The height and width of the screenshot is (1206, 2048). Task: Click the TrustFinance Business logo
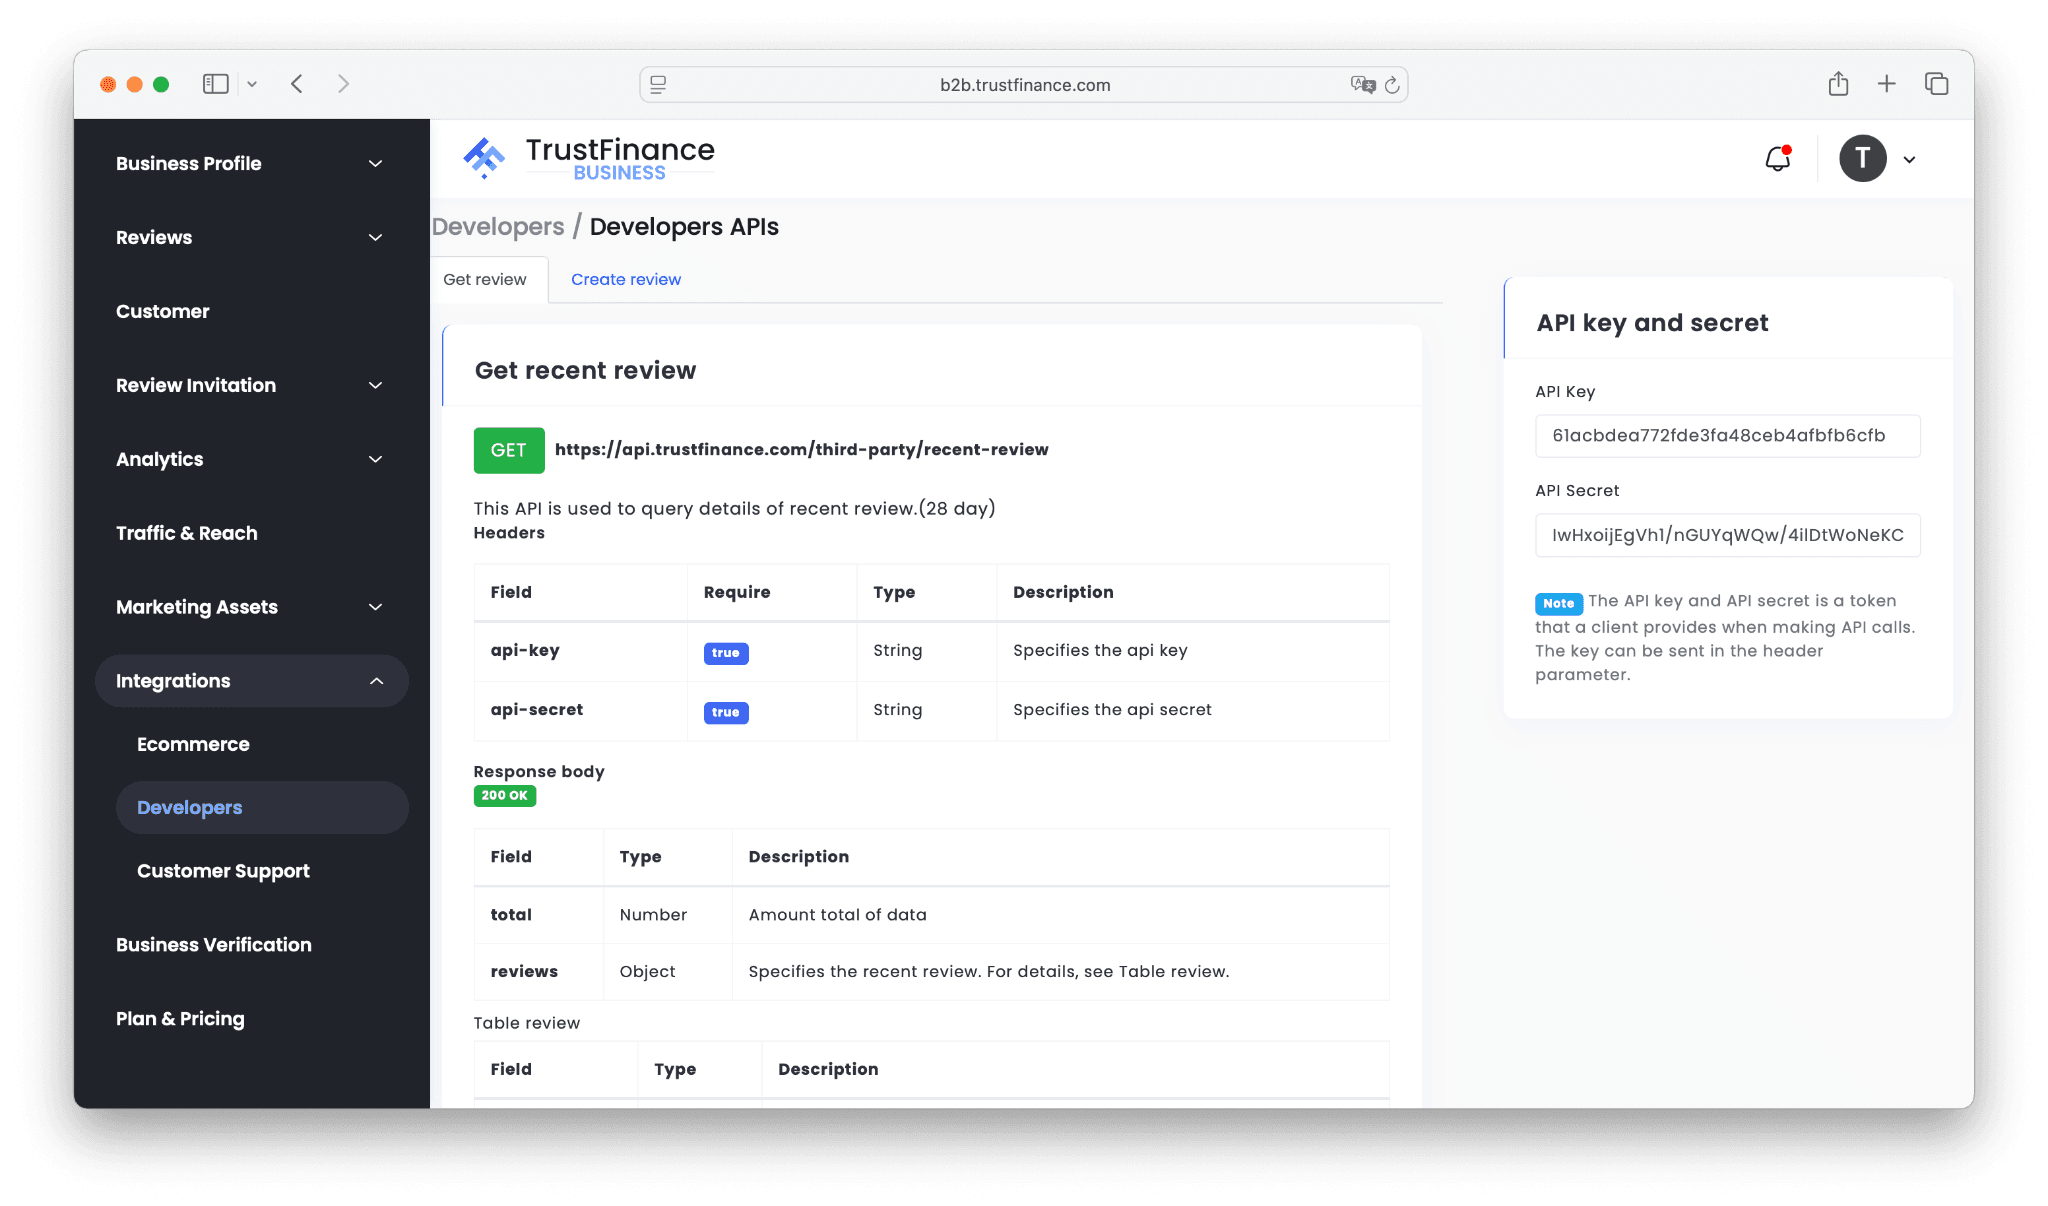589,159
